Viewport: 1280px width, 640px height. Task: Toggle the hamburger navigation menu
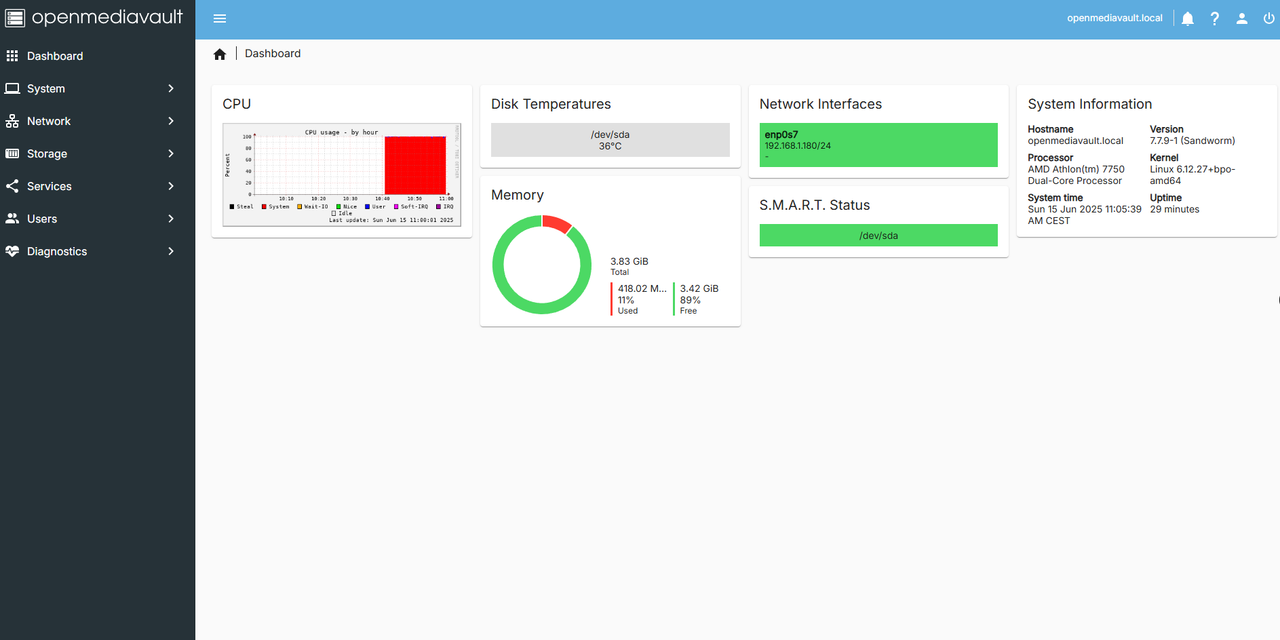(x=220, y=18)
